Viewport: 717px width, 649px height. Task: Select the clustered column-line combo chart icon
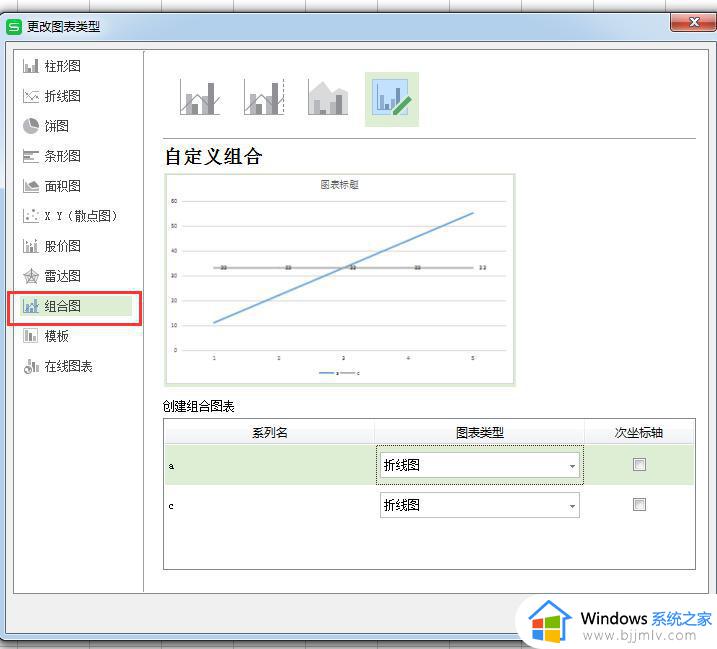pyautogui.click(x=200, y=98)
